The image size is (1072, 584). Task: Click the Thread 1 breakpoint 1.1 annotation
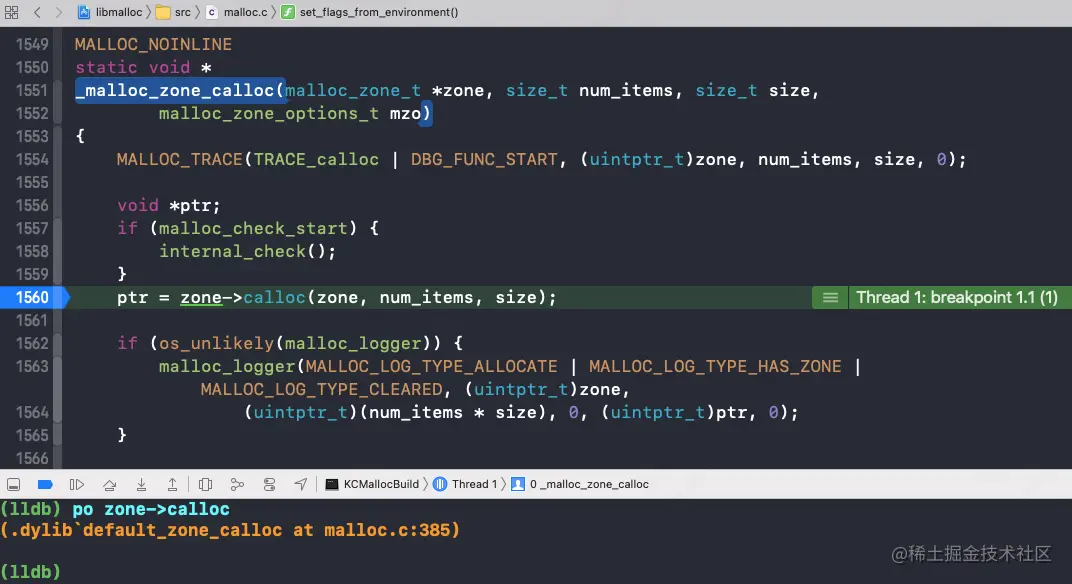[956, 297]
